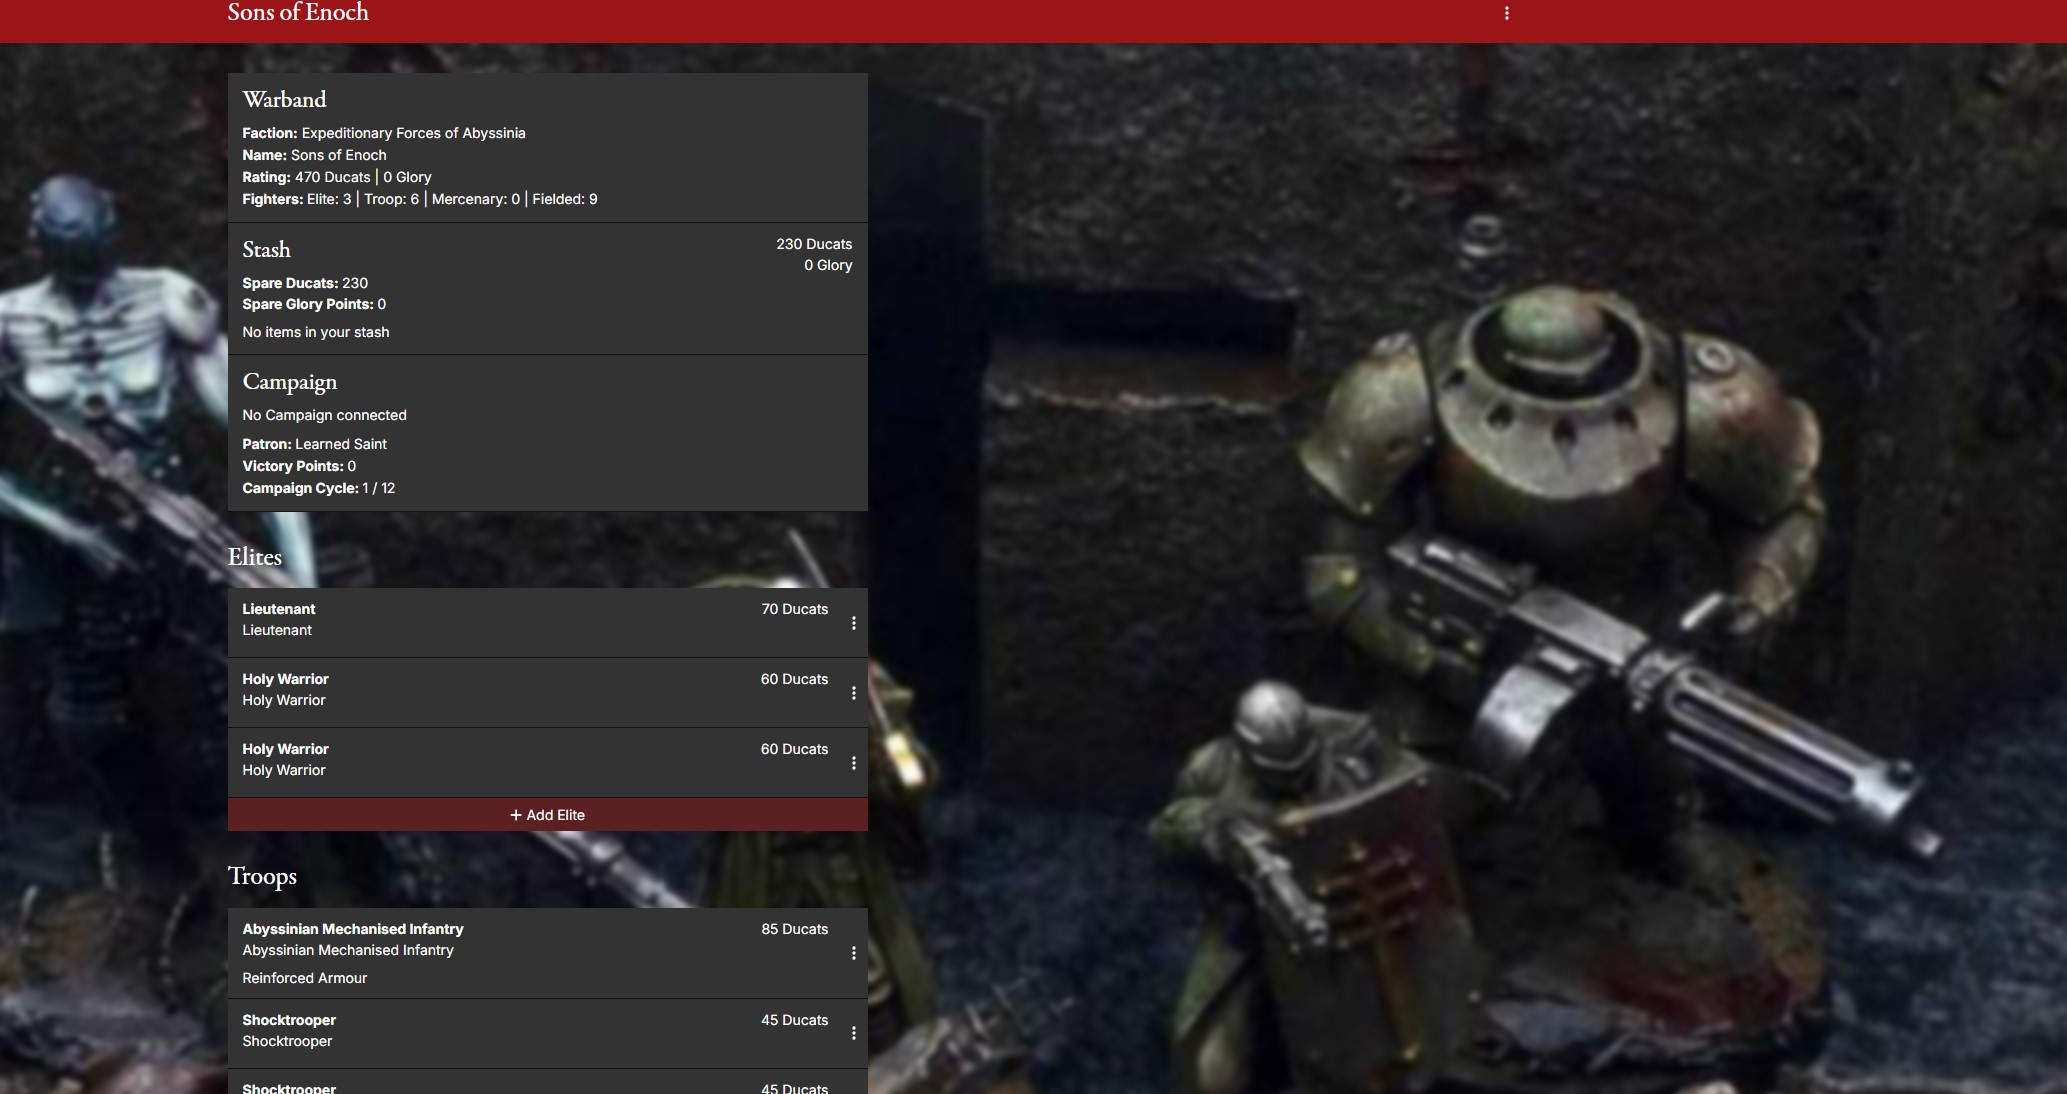
Task: Click the stash 0 Glory total
Action: [828, 265]
